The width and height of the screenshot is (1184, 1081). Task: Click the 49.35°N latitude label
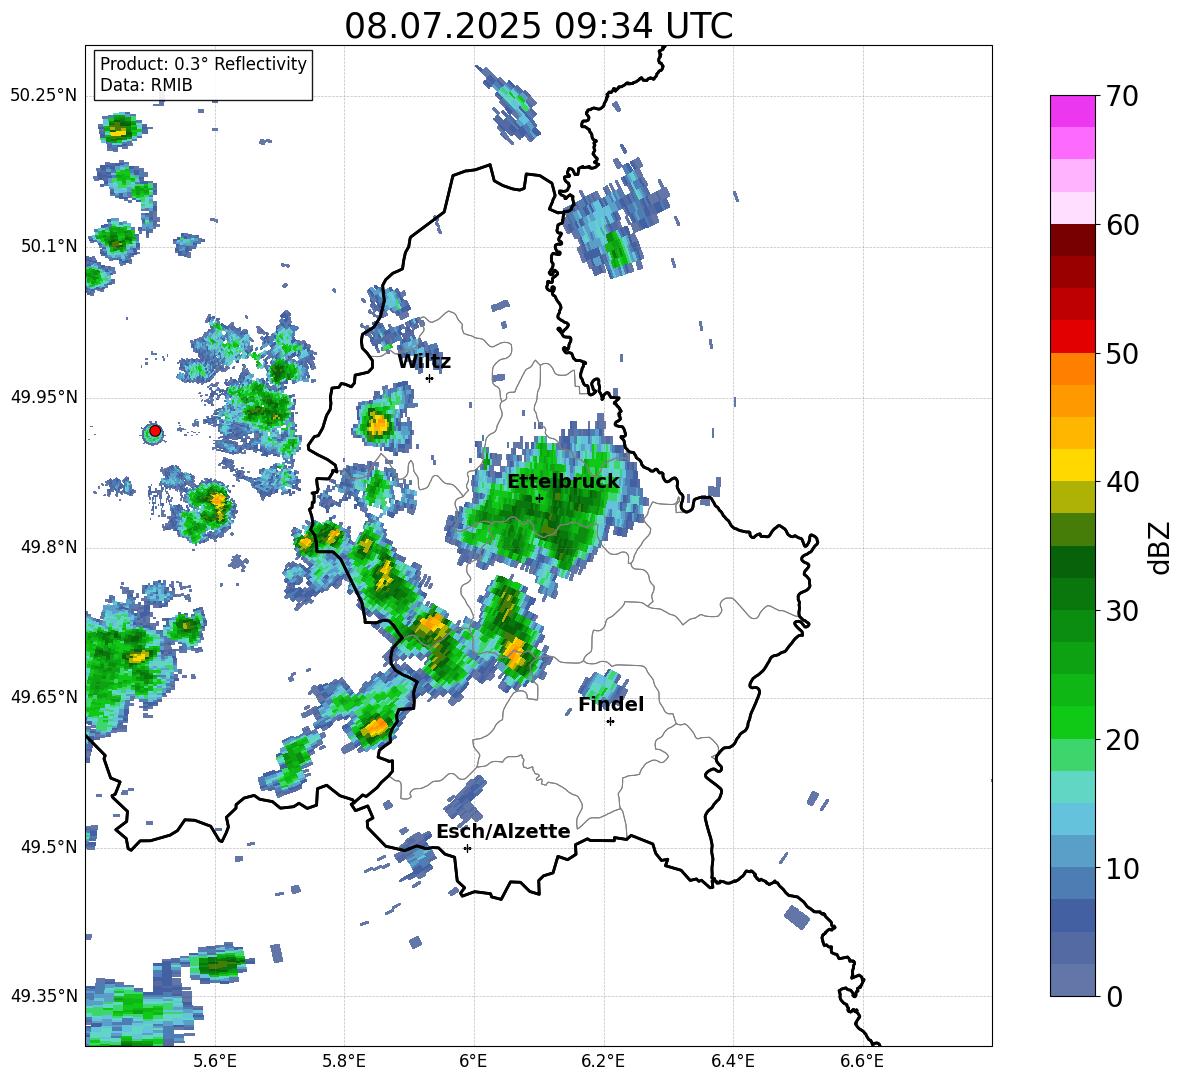tap(44, 996)
